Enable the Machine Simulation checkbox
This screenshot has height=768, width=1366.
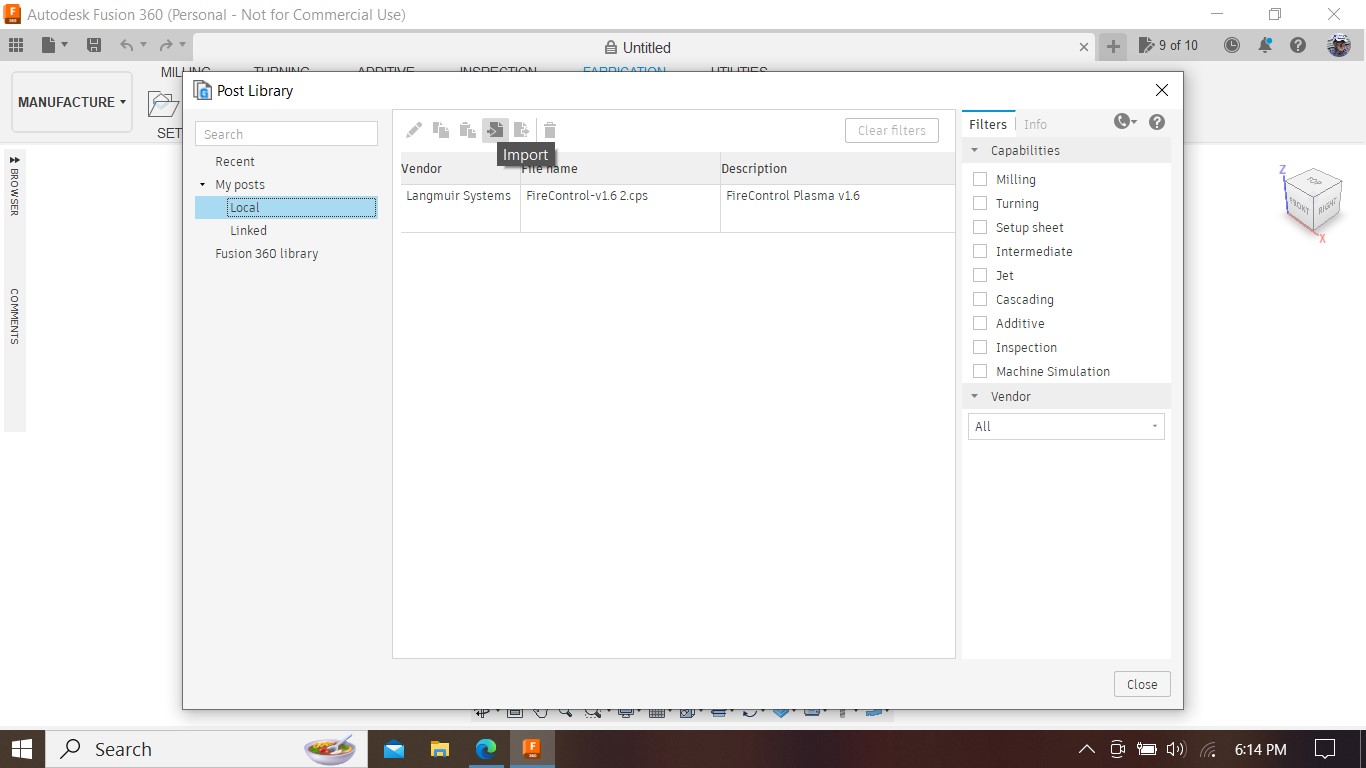980,371
